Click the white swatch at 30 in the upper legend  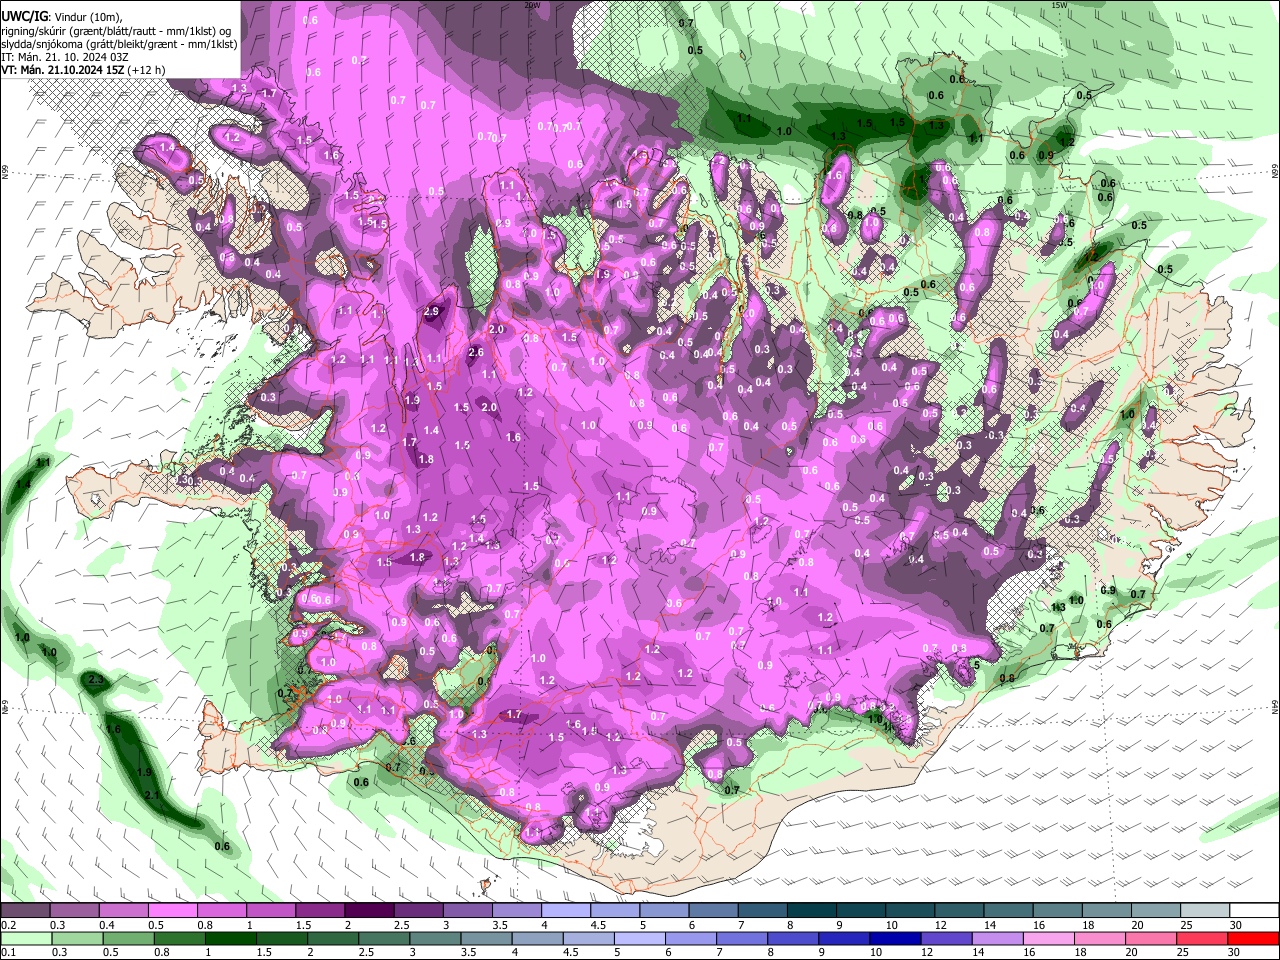(x=1254, y=911)
